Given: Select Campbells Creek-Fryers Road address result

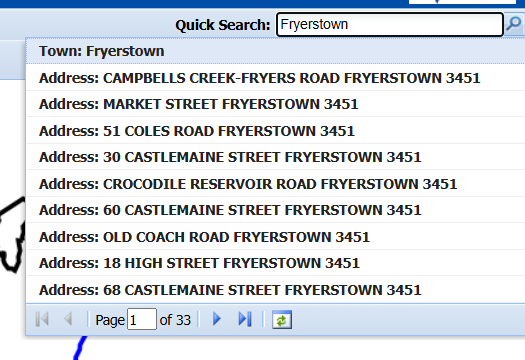Looking at the screenshot, I should click(275, 78).
